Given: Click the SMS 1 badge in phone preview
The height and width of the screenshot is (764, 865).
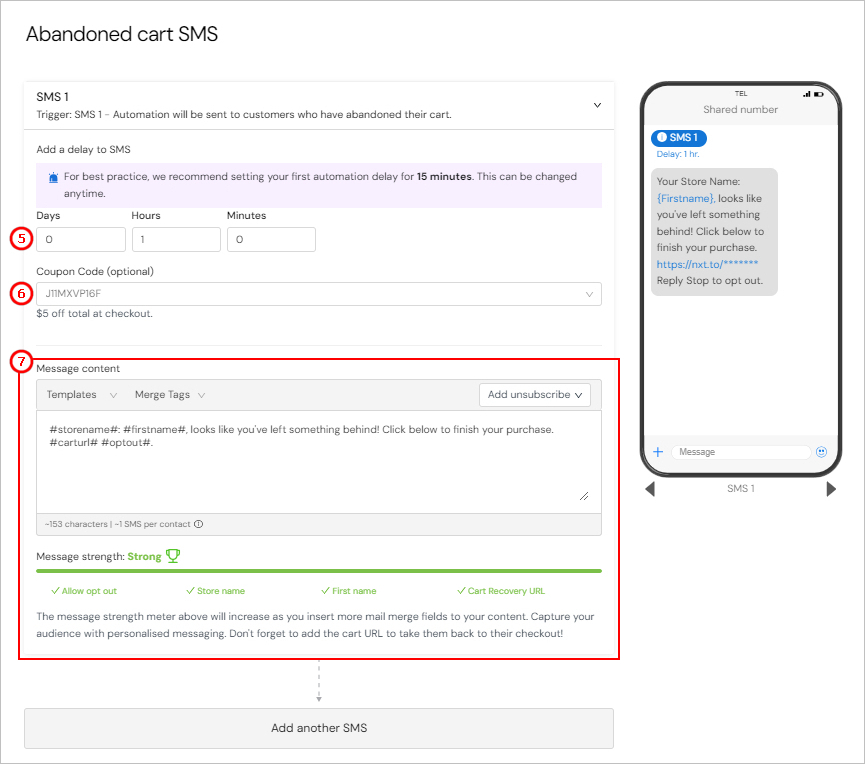Looking at the screenshot, I should click(679, 137).
